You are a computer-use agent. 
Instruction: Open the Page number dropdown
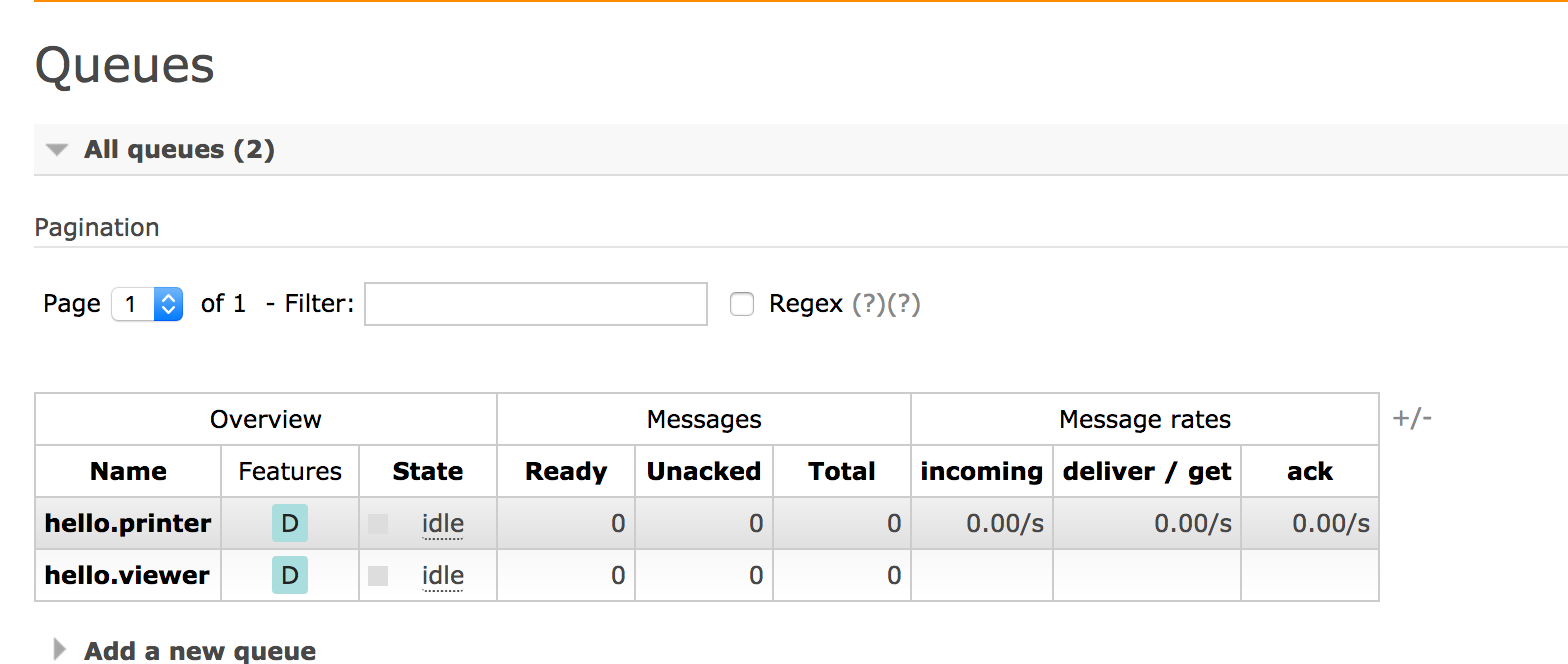coord(147,304)
